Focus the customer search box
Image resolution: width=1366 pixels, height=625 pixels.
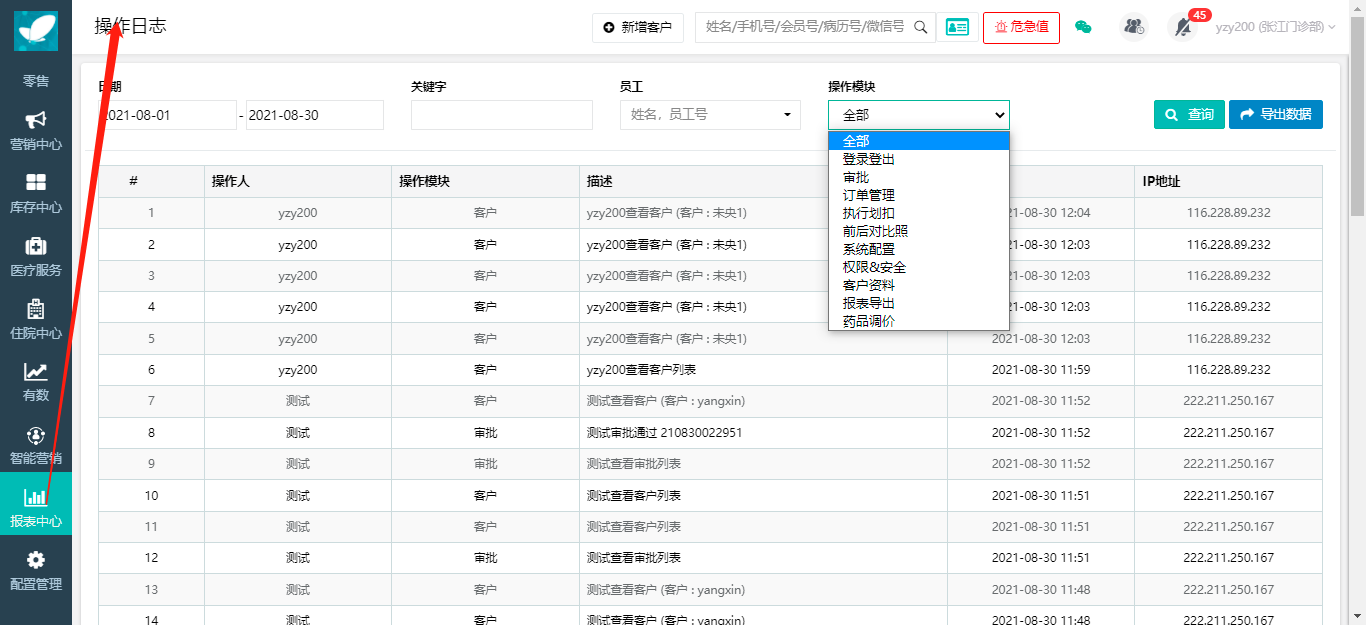click(804, 27)
